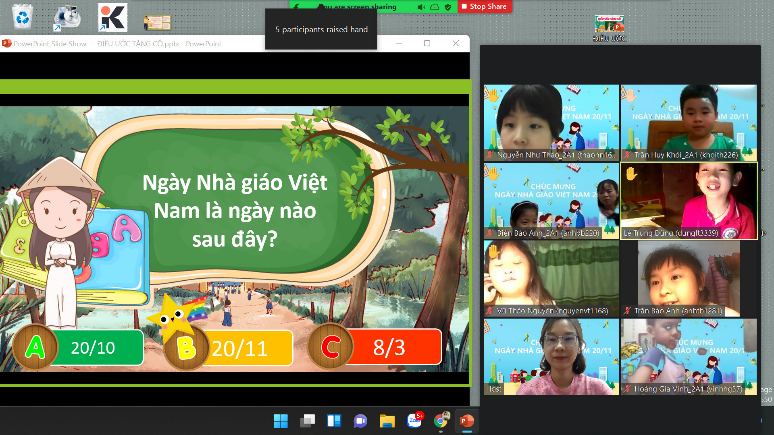Select Nguyễn Như Thảo's video tile
Screen dimensions: 774x435
550,122
